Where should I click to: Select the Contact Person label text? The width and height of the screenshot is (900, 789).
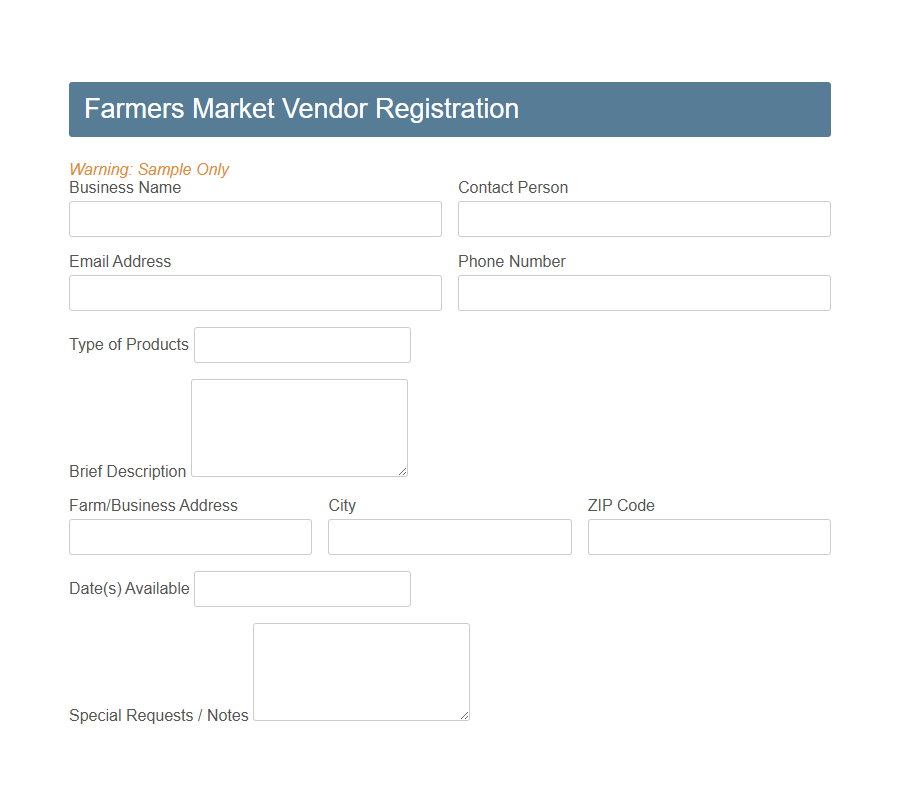513,187
